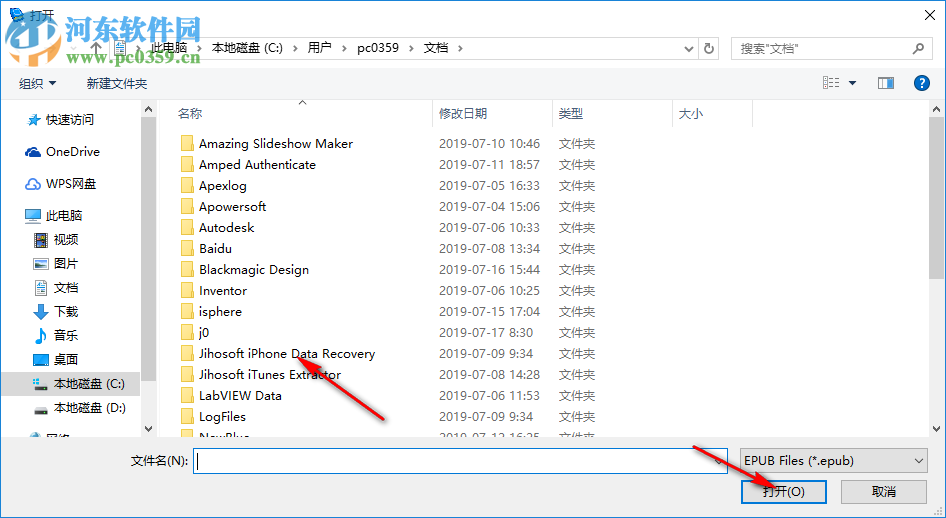Expand address bar history dropdown
The image size is (946, 518).
[x=688, y=49]
